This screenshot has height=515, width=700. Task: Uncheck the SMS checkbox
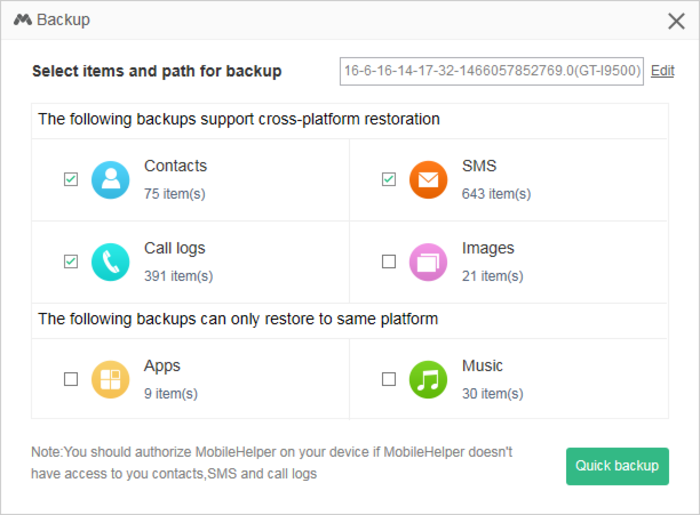tap(389, 180)
